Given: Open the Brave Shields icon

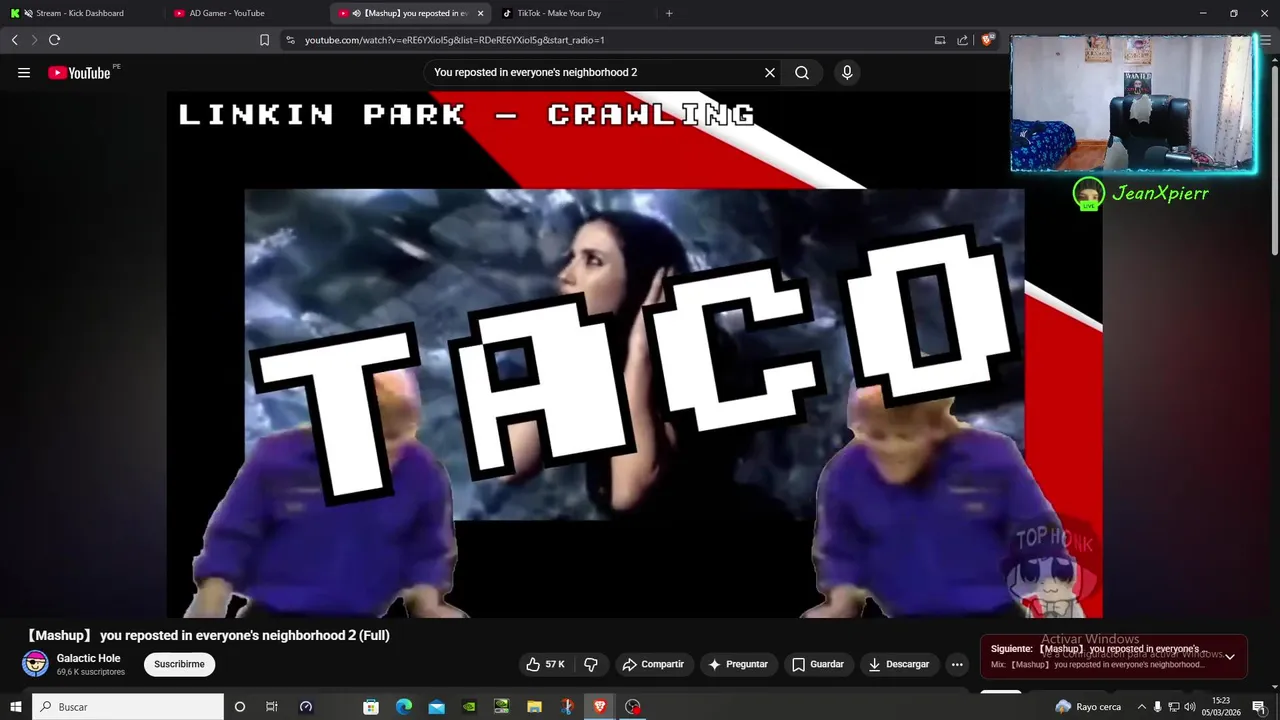Looking at the screenshot, I should [x=988, y=40].
